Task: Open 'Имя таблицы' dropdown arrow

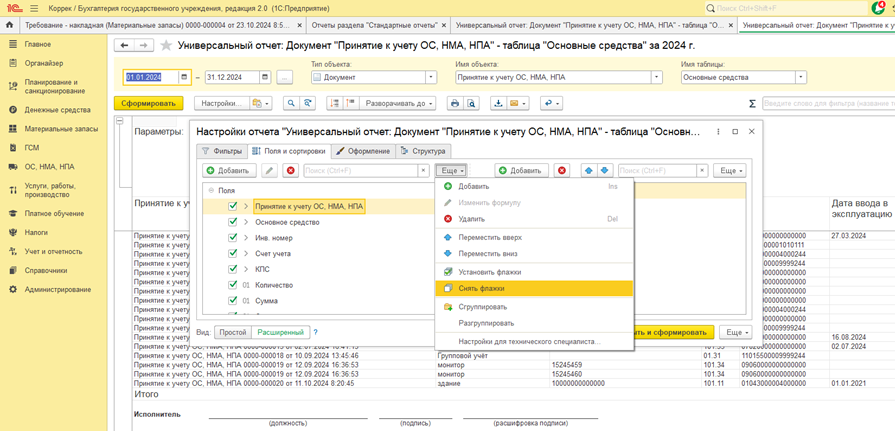Action: click(802, 77)
